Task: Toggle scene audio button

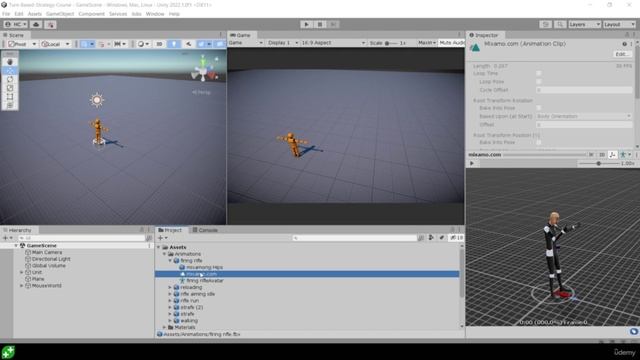Action: tap(188, 44)
